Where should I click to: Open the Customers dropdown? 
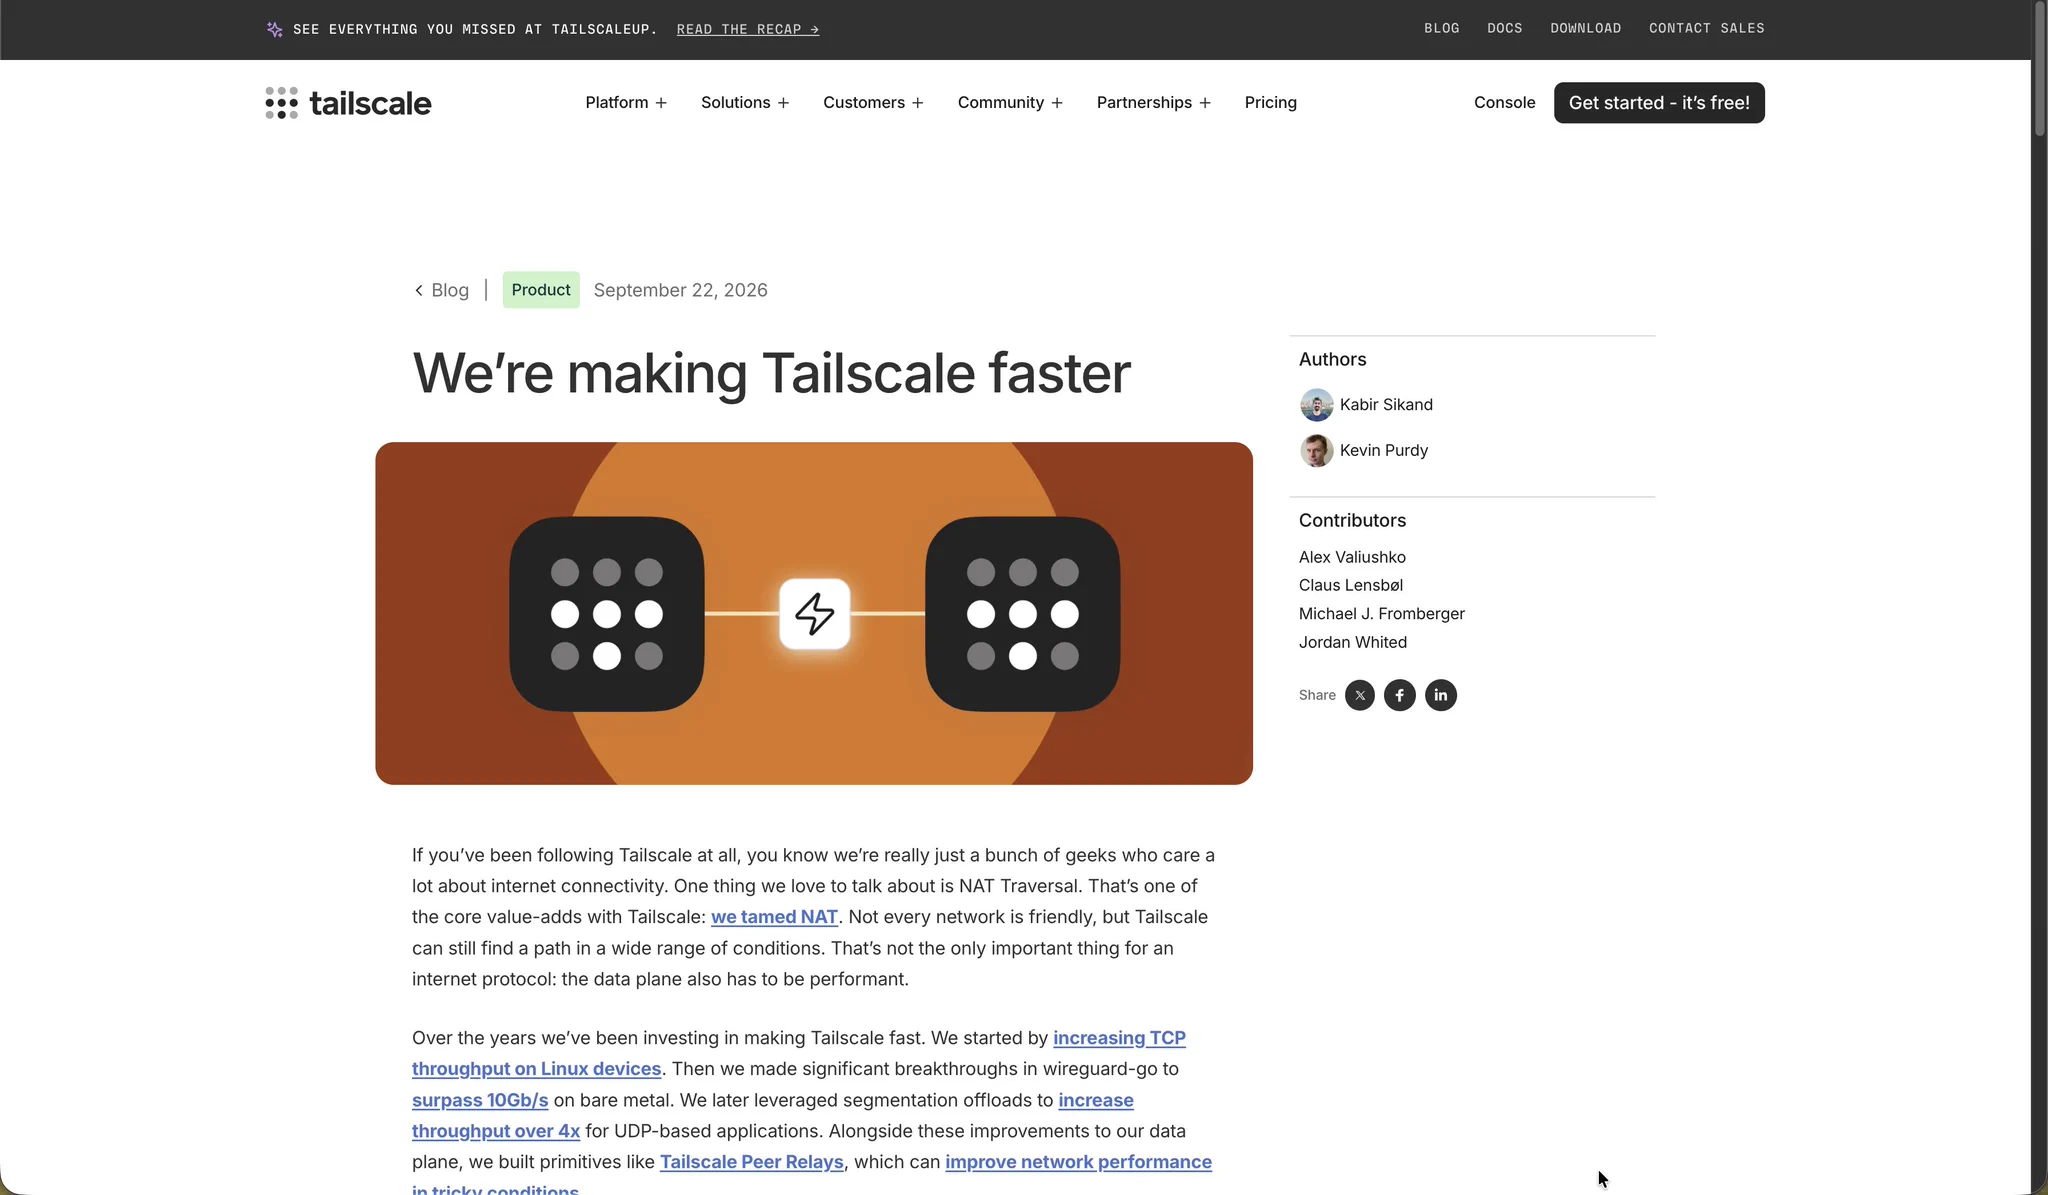click(873, 103)
